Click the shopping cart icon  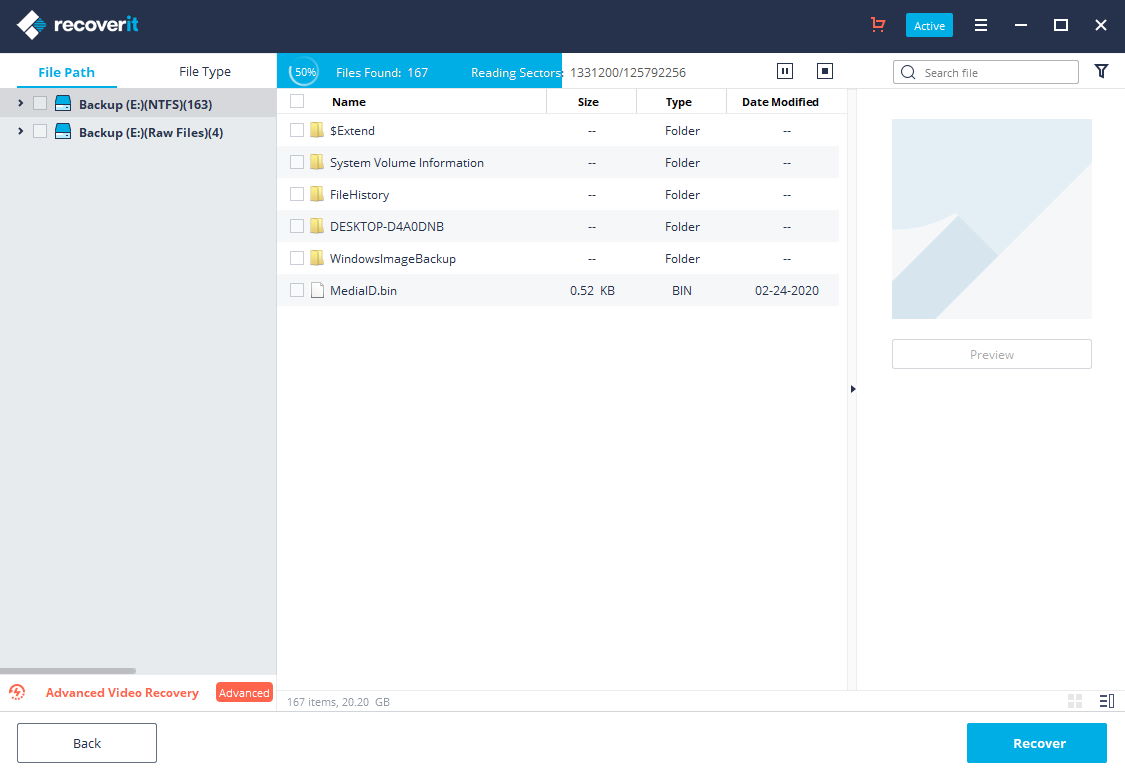[878, 25]
